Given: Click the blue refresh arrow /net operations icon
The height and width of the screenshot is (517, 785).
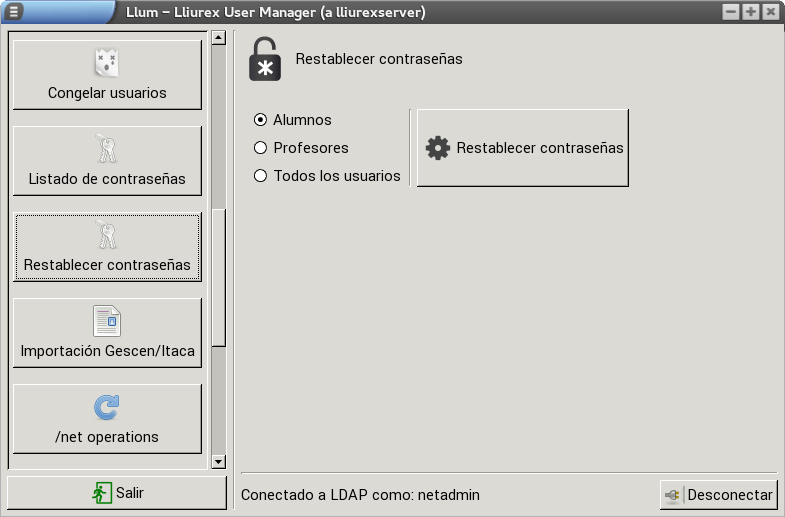Looking at the screenshot, I should pos(107,407).
